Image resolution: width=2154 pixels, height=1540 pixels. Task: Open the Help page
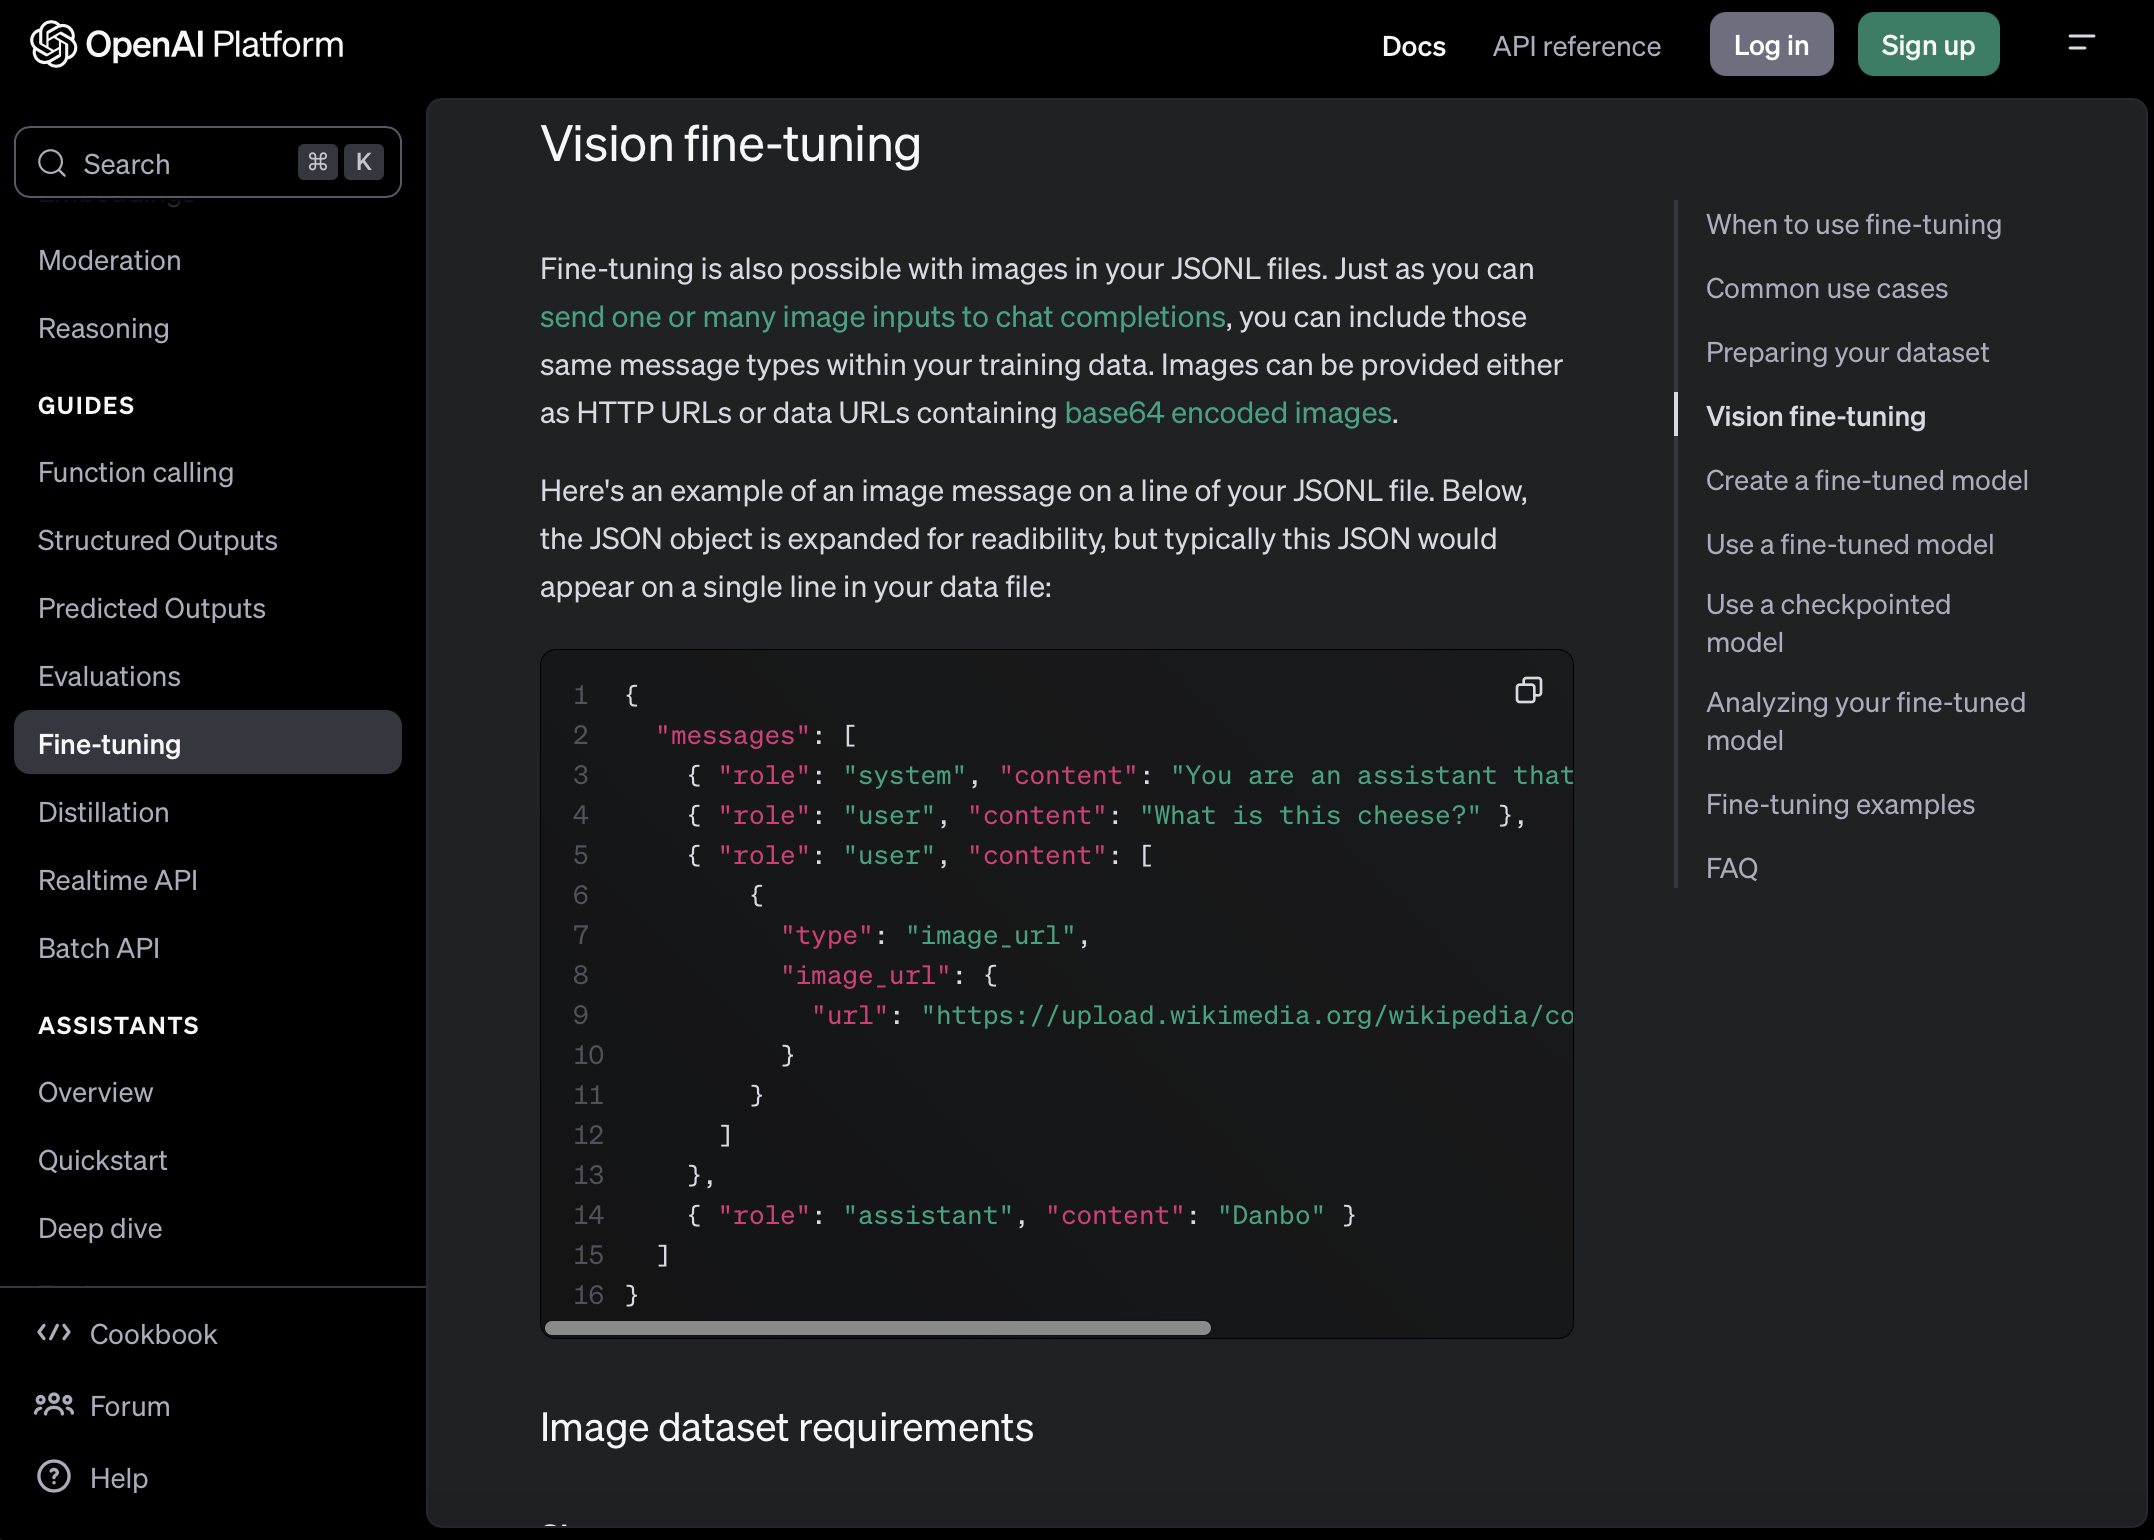118,1478
